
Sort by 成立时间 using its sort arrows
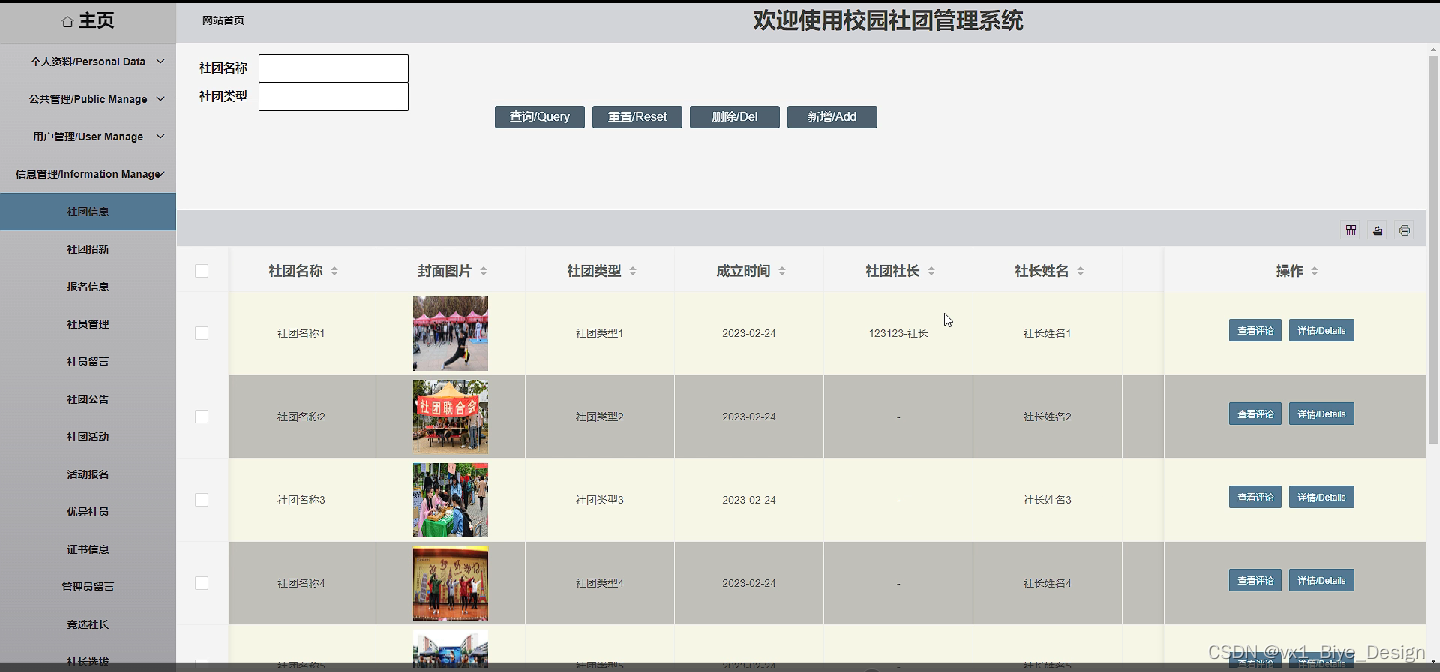pyautogui.click(x=782, y=271)
